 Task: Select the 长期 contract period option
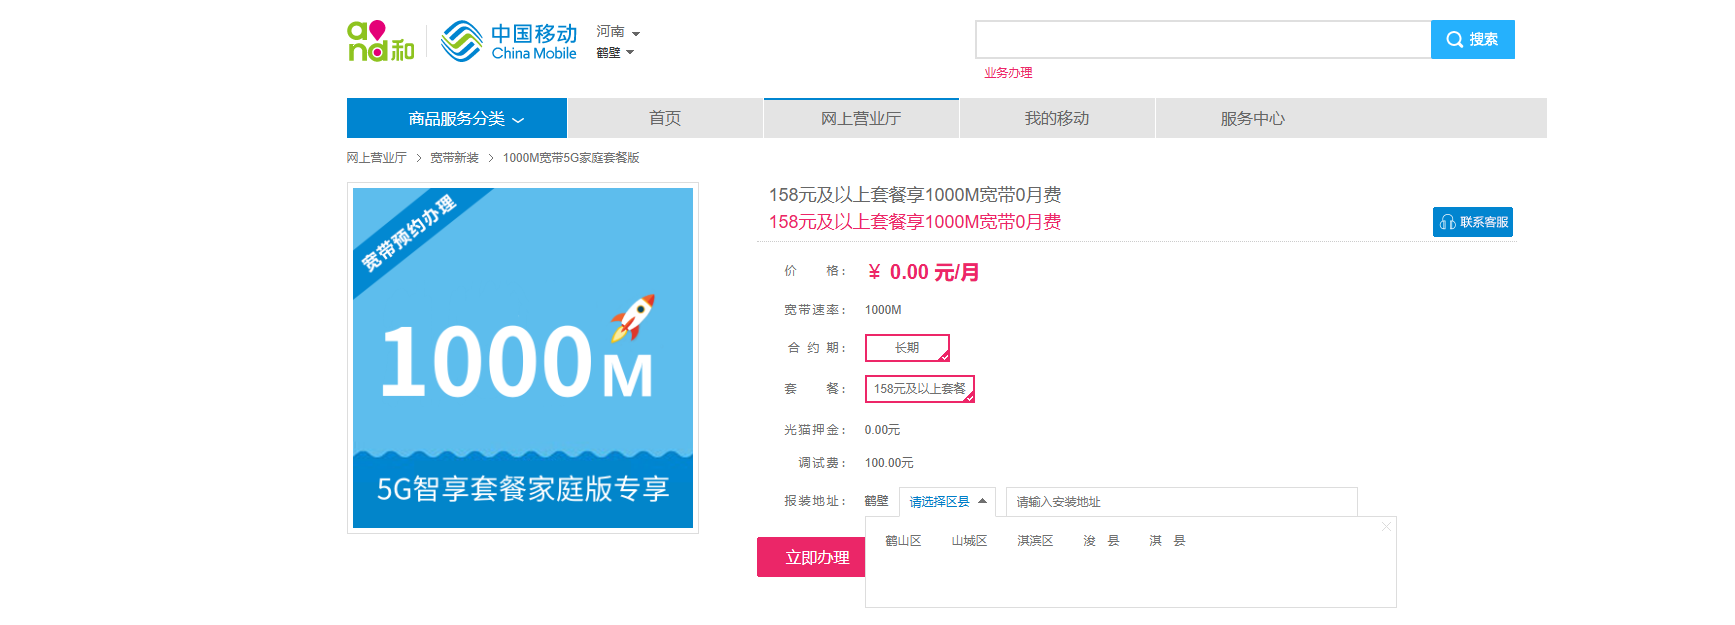[907, 348]
